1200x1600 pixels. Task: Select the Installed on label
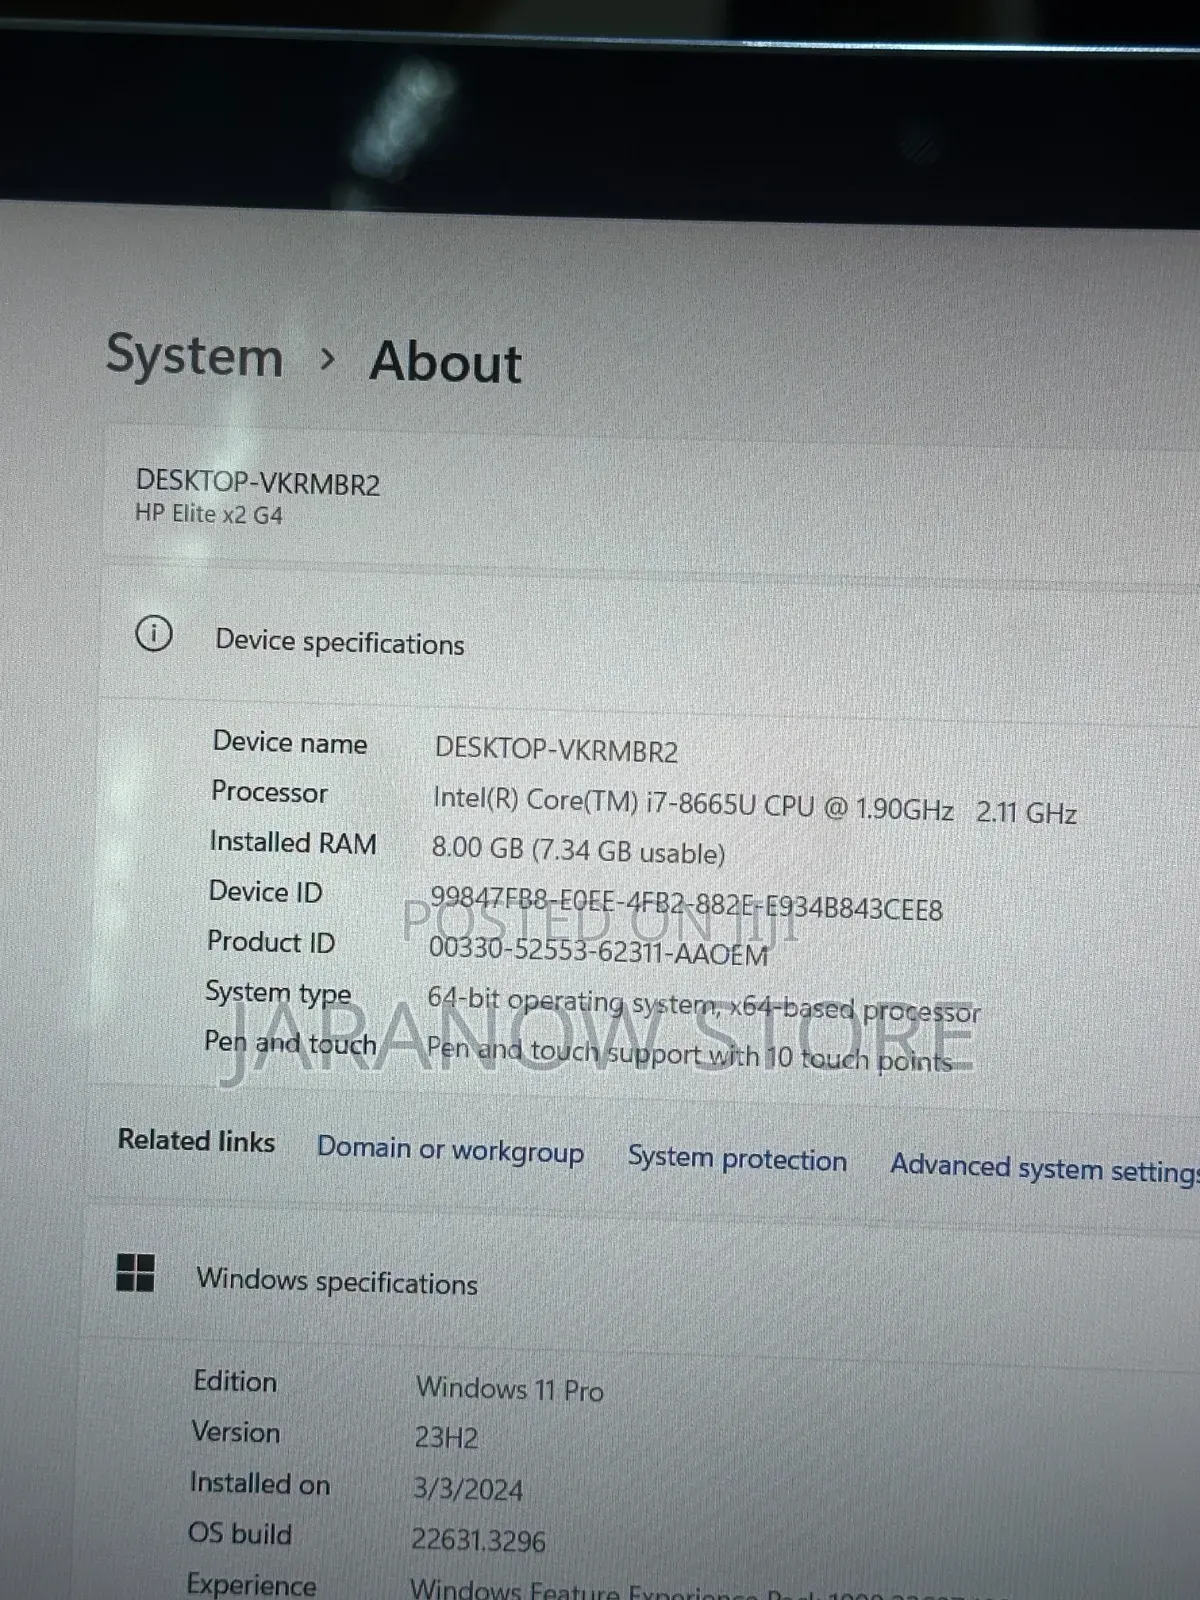tap(260, 1483)
